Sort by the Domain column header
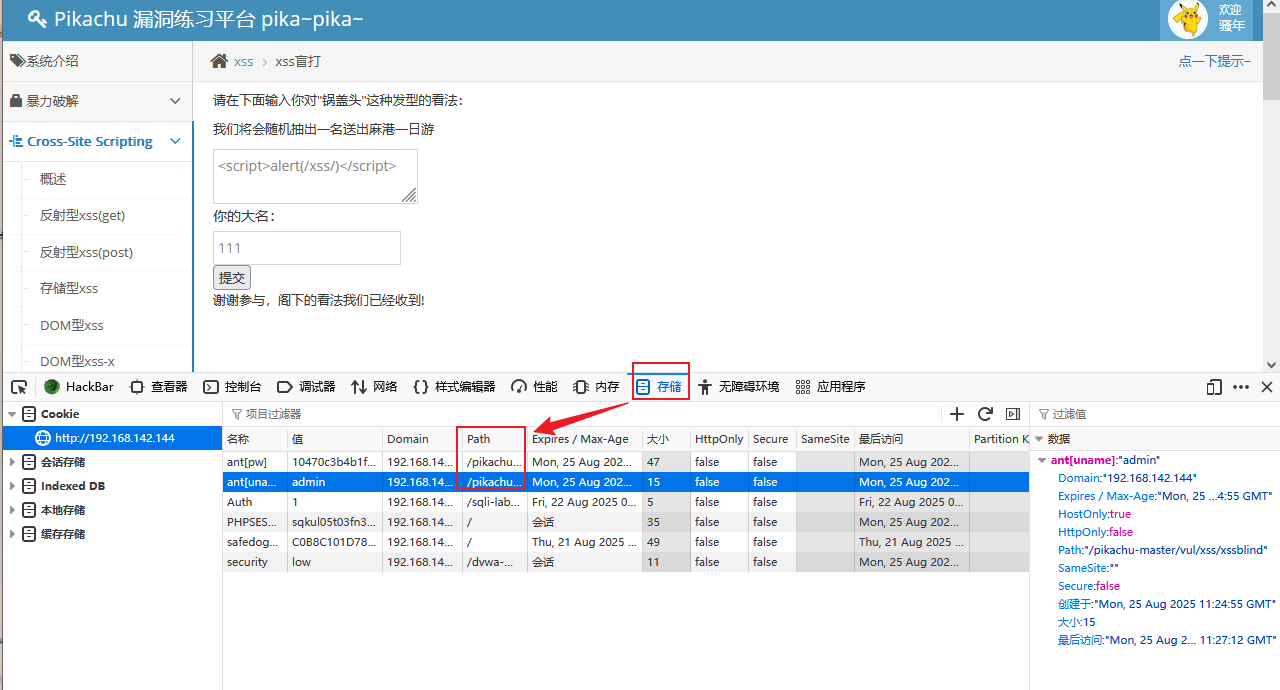Image resolution: width=1280 pixels, height=690 pixels. click(x=421, y=439)
